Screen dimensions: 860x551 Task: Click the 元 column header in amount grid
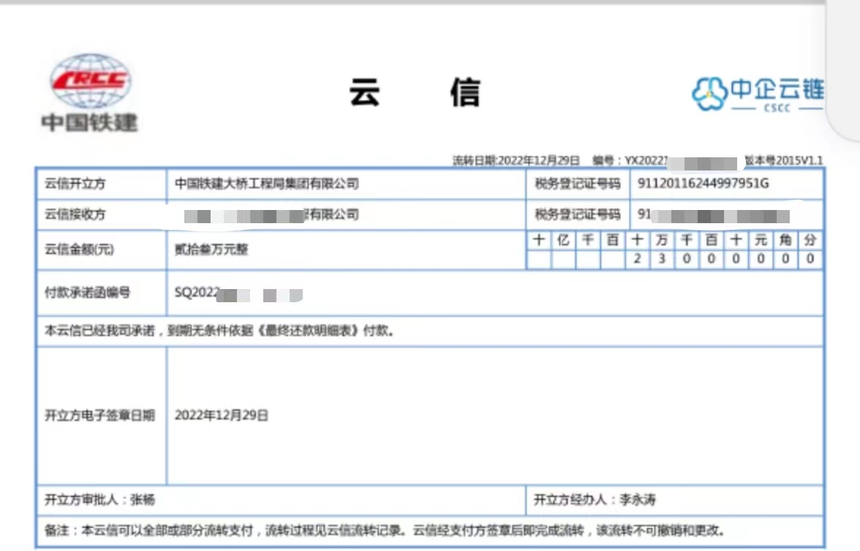pyautogui.click(x=761, y=240)
